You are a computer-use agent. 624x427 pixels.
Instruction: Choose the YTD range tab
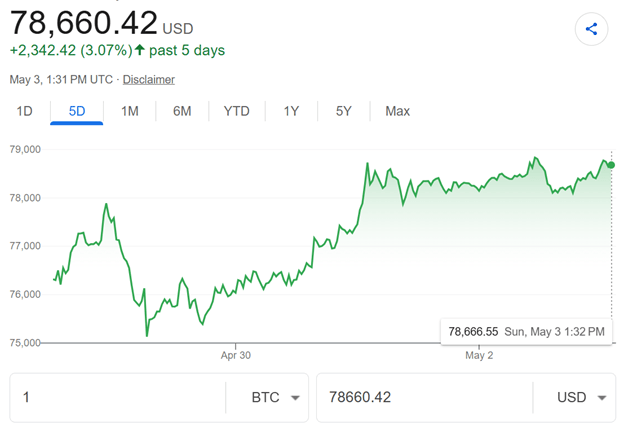(237, 111)
